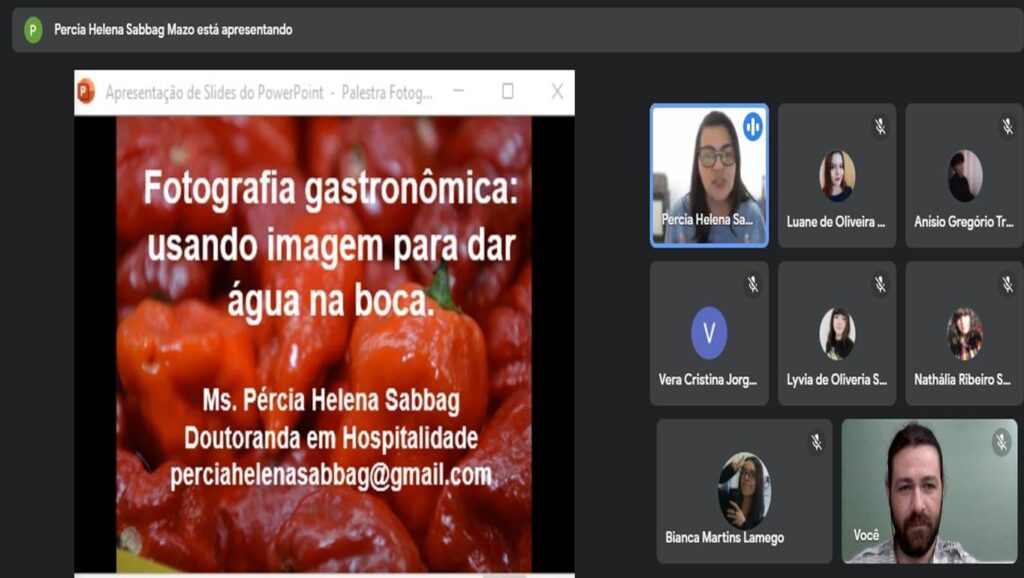This screenshot has width=1024, height=578.
Task: Click the name label 'Anísio Gregório Tr...'
Action: [x=964, y=222]
